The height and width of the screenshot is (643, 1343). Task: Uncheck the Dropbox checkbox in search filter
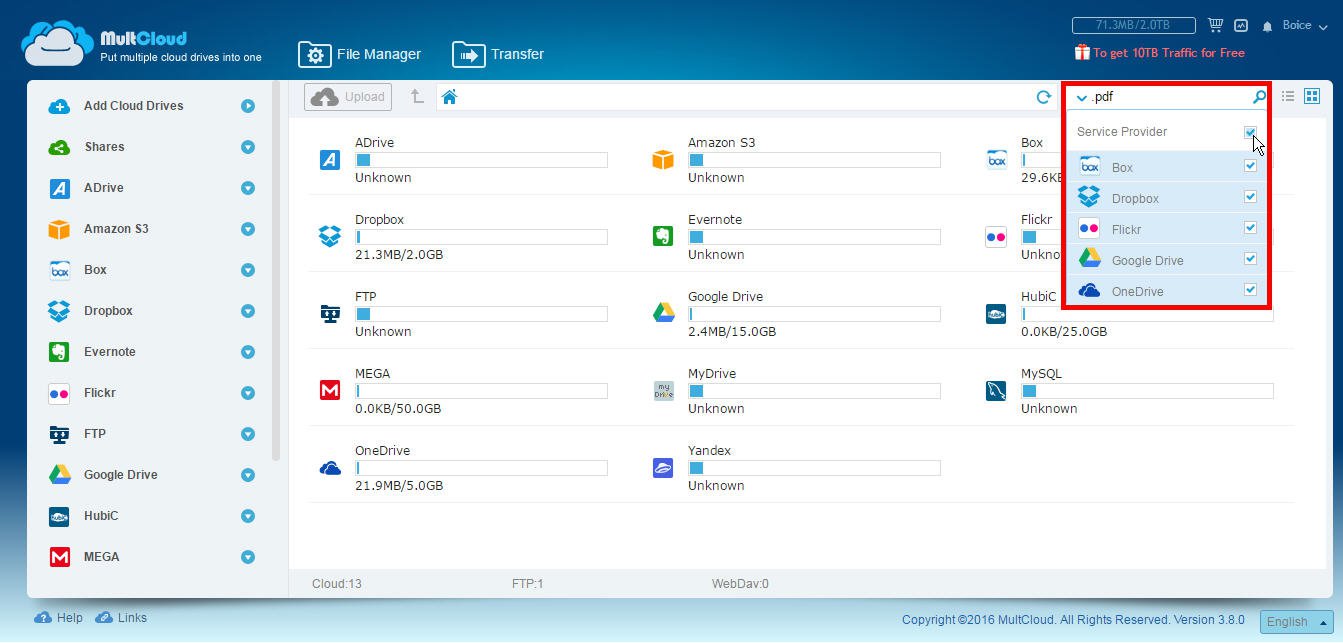[x=1250, y=197]
